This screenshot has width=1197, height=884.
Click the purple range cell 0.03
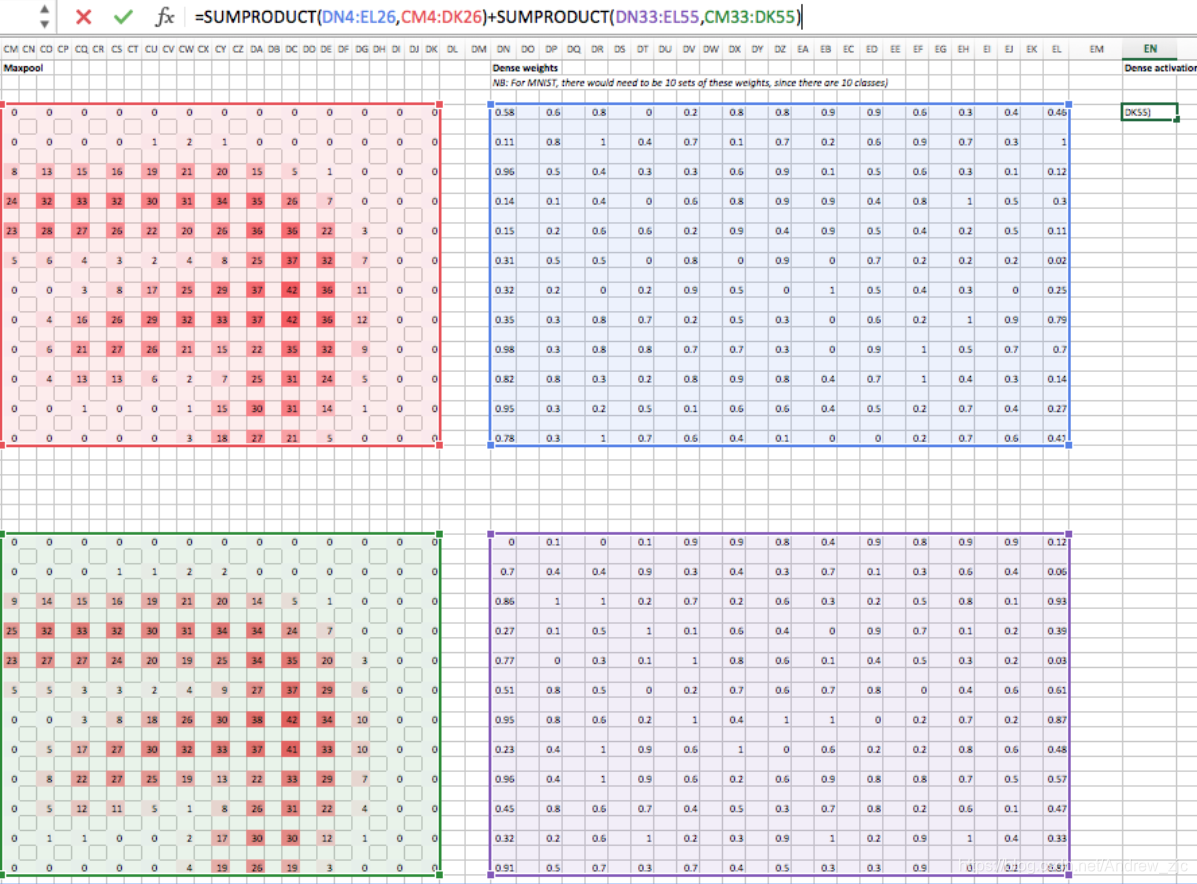click(x=1057, y=660)
